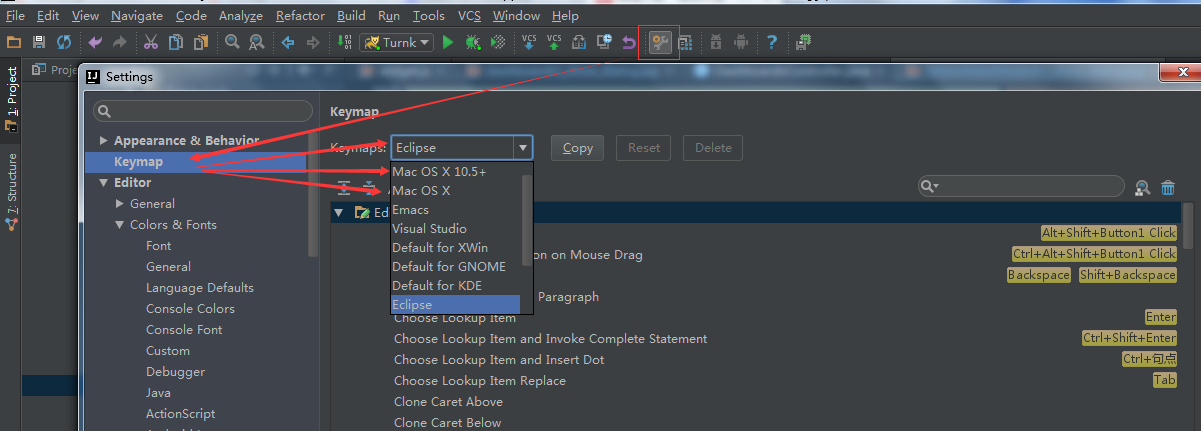Click the Collapse All icon in Keymap
Viewport: 1201px width, 431px height.
369,187
